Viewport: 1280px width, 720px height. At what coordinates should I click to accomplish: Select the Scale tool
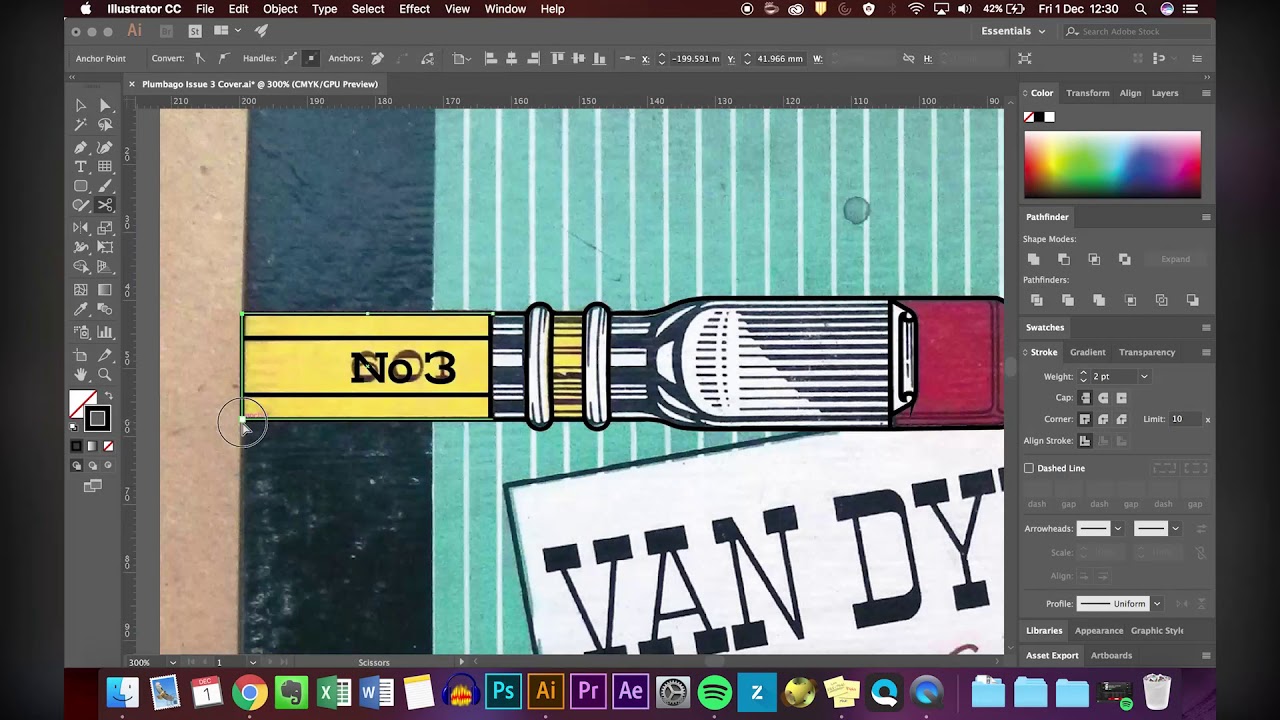(105, 229)
